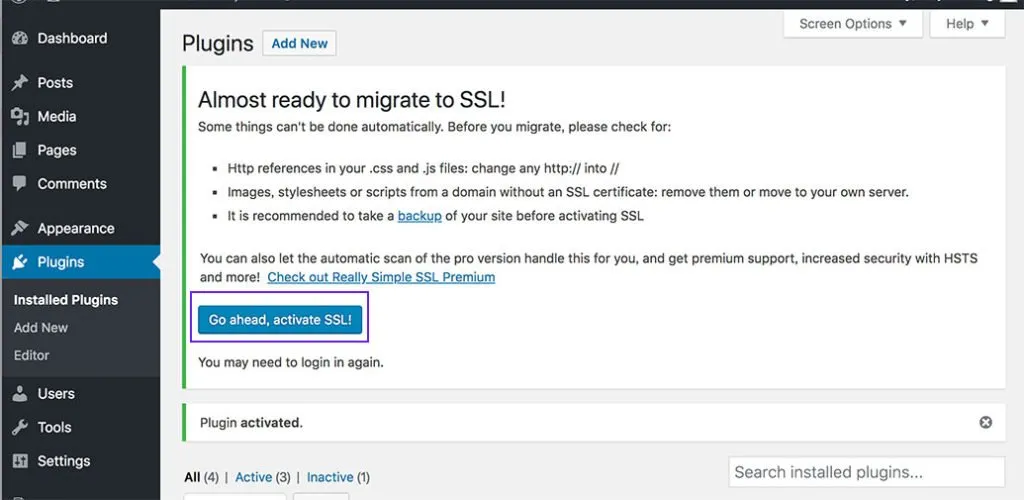The height and width of the screenshot is (500, 1024).
Task: Click the Pages document icon
Action: coord(20,150)
